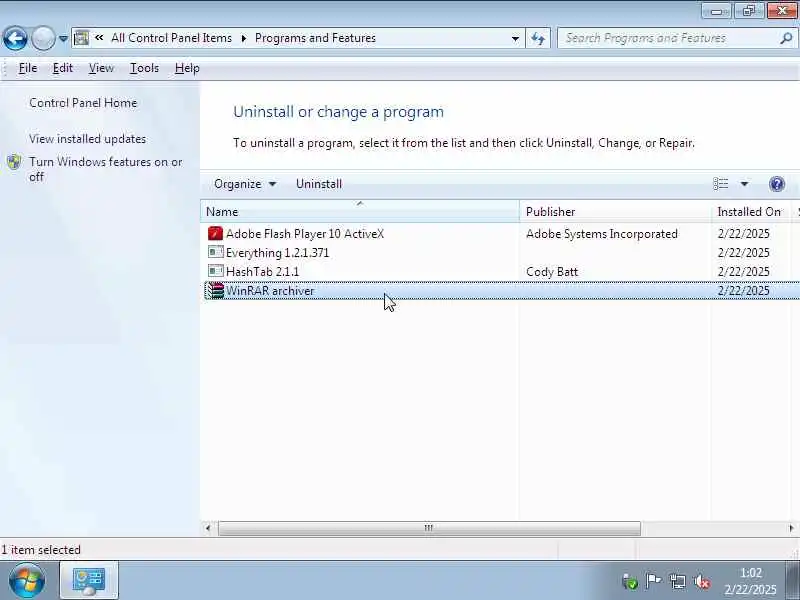Go to Control Panel Home

[83, 103]
